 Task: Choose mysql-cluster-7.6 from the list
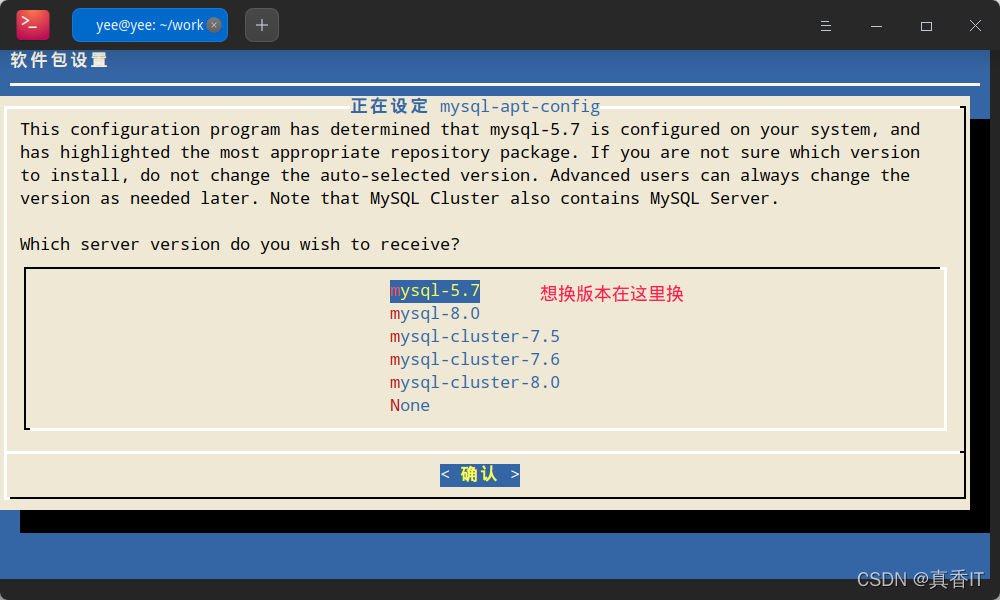[474, 360]
